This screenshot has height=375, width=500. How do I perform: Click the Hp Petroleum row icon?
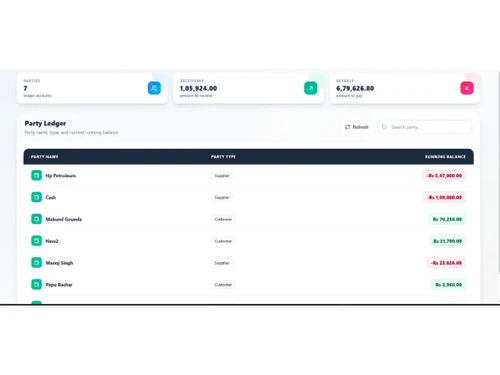36,175
